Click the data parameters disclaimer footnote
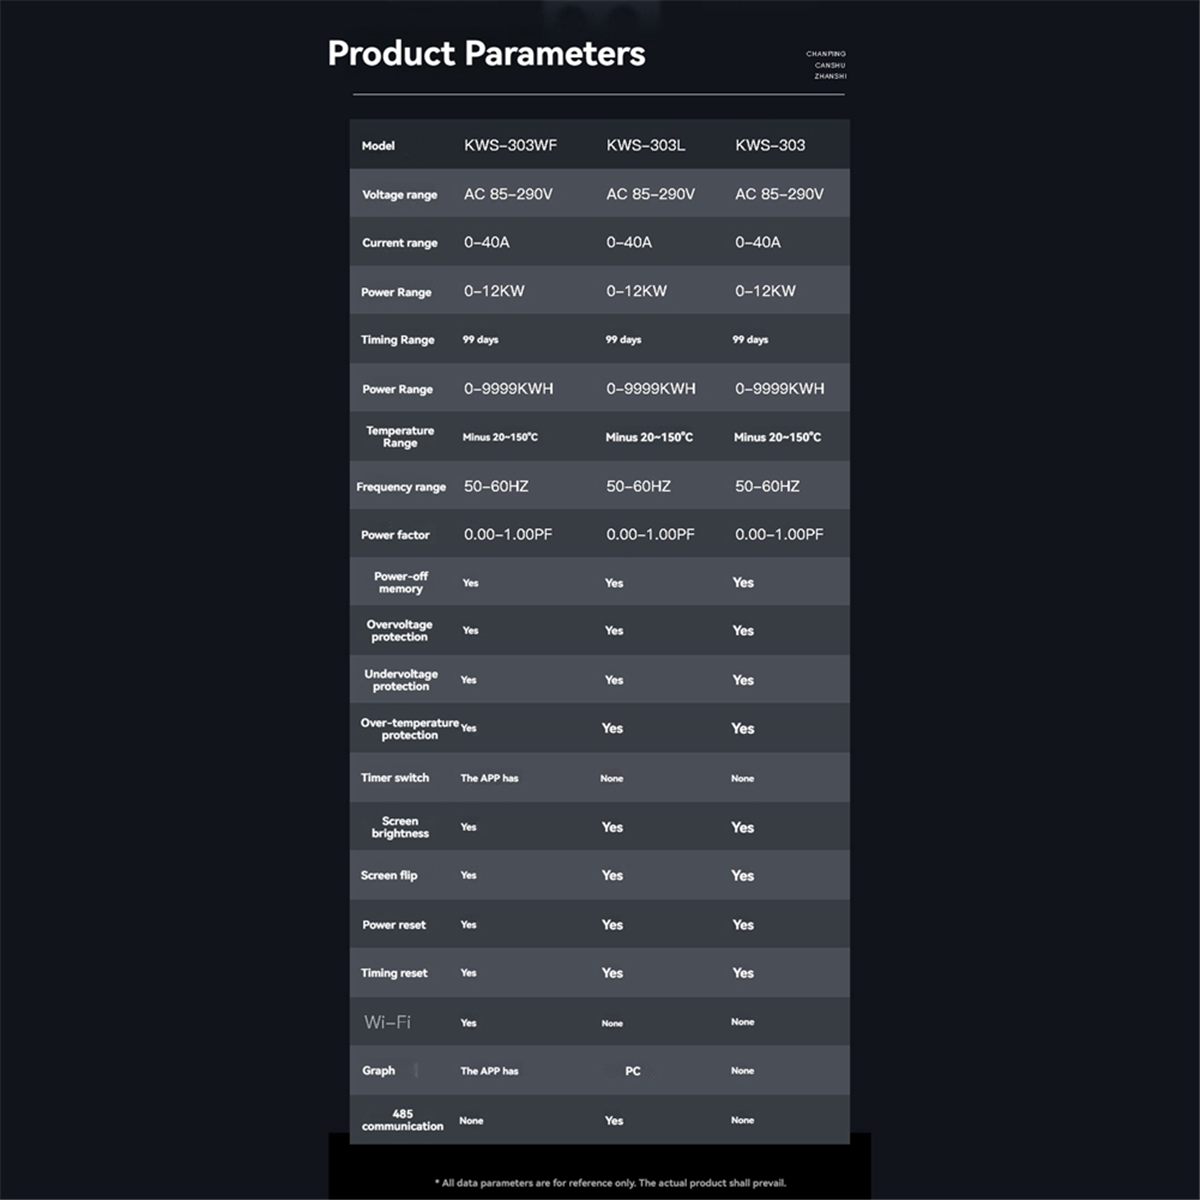 click(x=610, y=1183)
